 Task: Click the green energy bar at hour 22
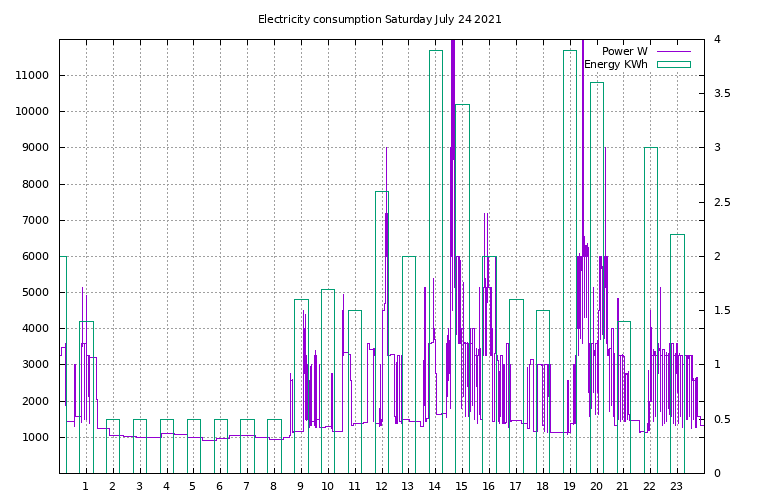click(x=651, y=310)
